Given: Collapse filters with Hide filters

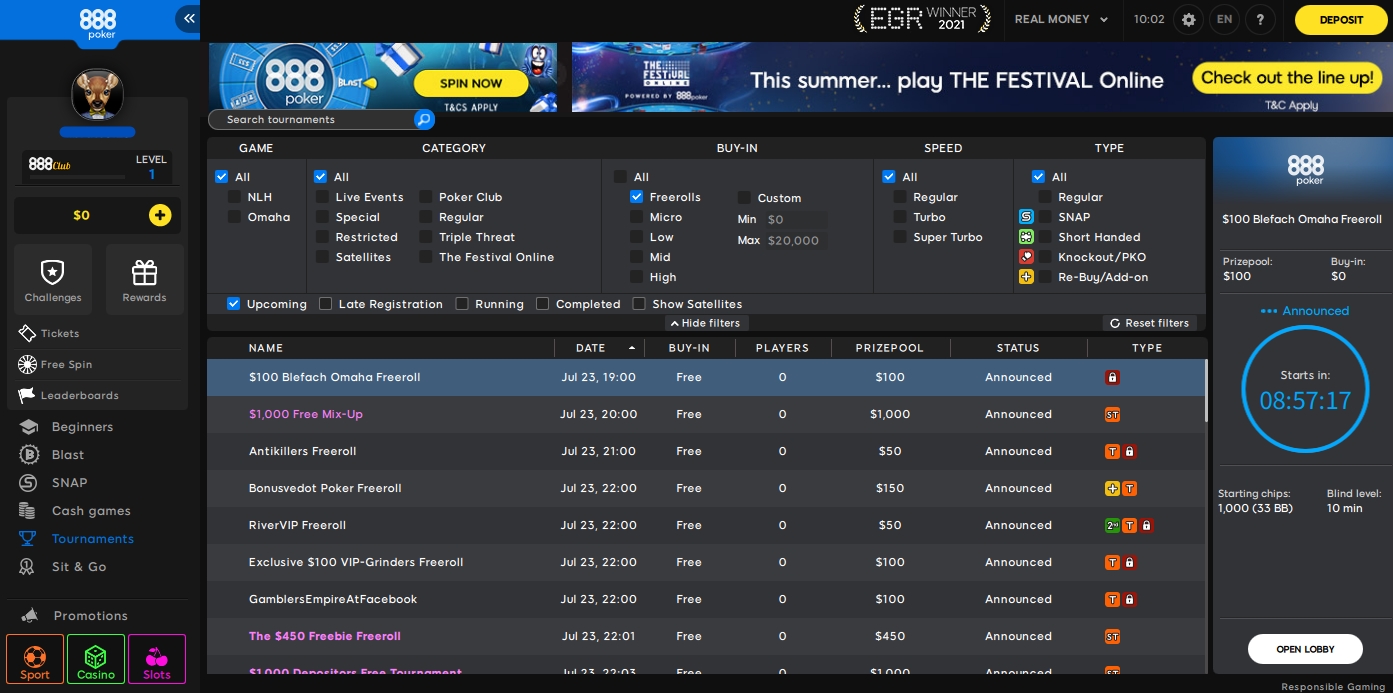Looking at the screenshot, I should [x=706, y=323].
